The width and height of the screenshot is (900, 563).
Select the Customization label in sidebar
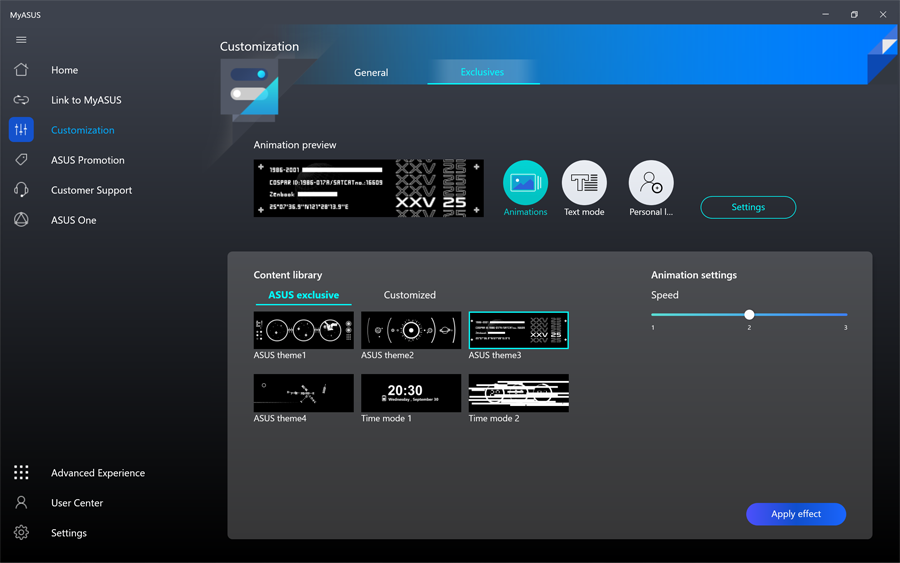[83, 130]
